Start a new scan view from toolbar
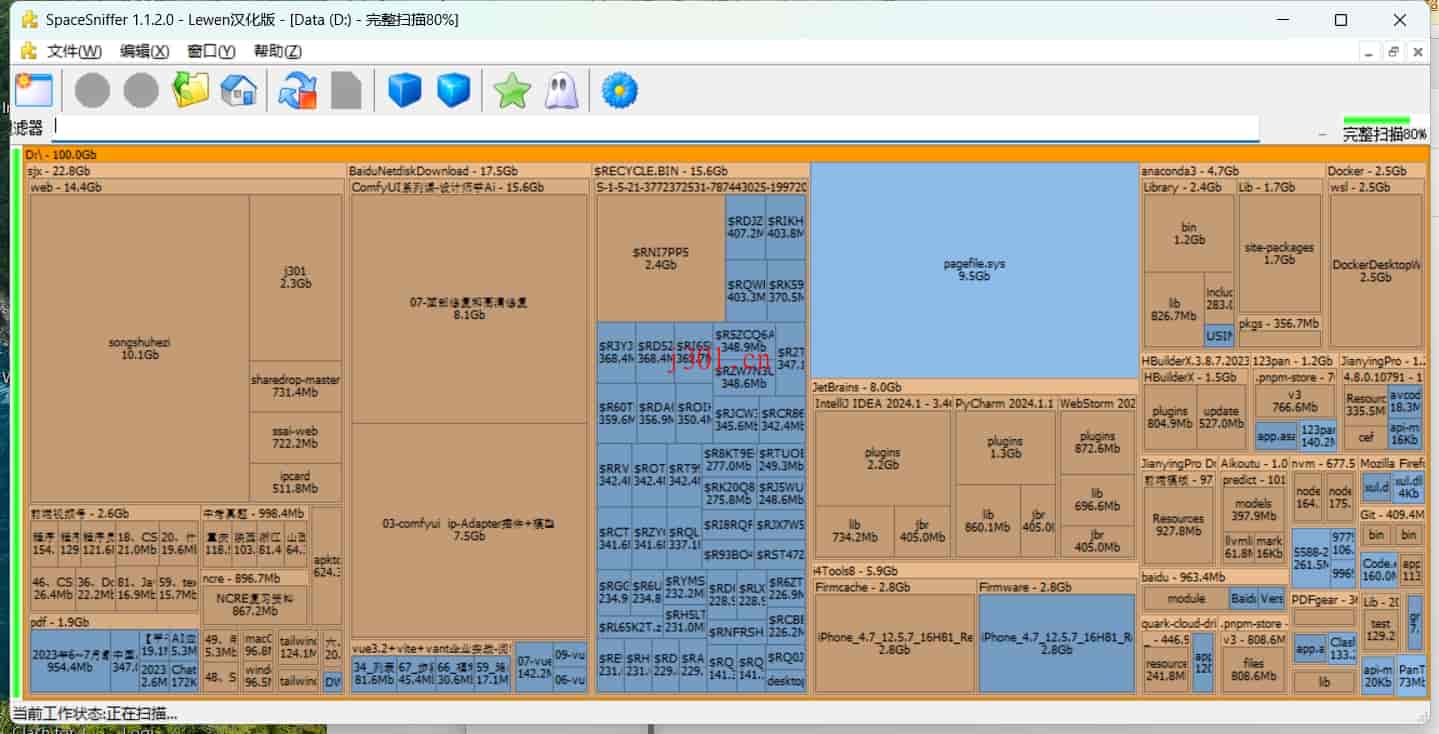1439x734 pixels. (x=33, y=90)
